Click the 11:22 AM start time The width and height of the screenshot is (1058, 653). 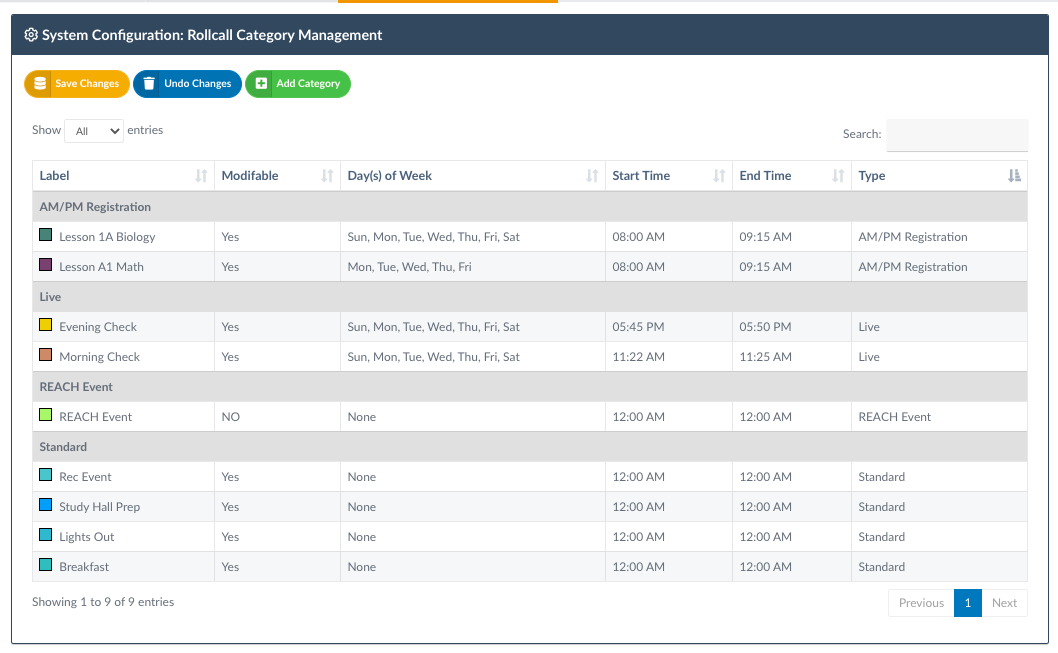638,358
